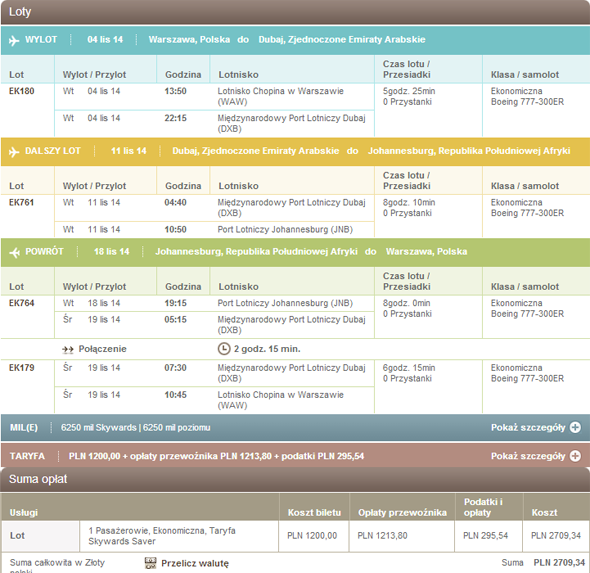This screenshot has height=573, width=590.
Task: Click the Loty panel title bar
Action: tap(295, 12)
